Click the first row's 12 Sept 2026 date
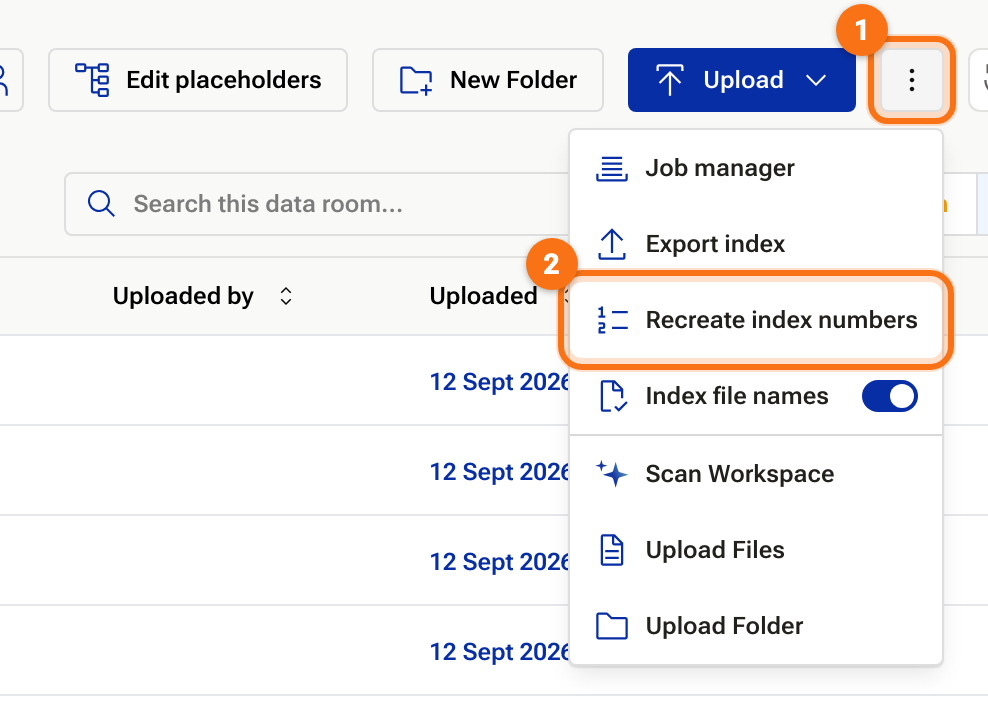Viewport: 988px width, 712px height. (x=499, y=382)
